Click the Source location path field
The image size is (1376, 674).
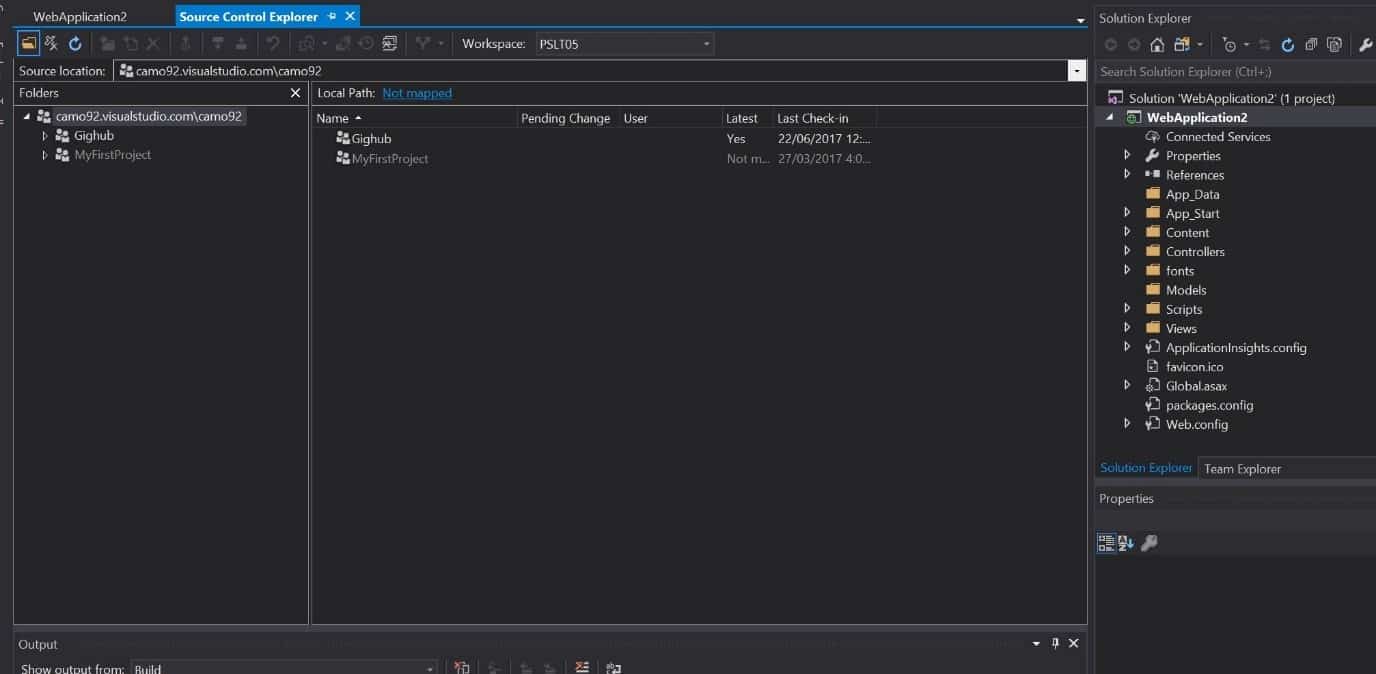click(x=591, y=71)
